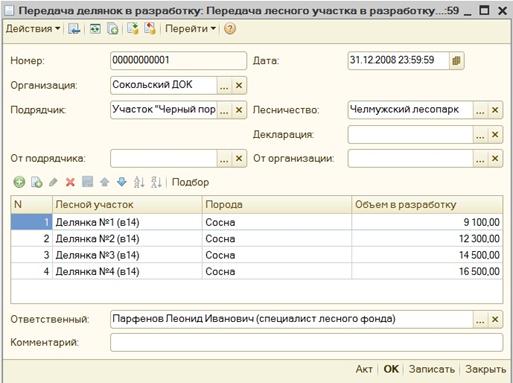Click the Дата input field
513x383 pixels.
pyautogui.click(x=398, y=61)
